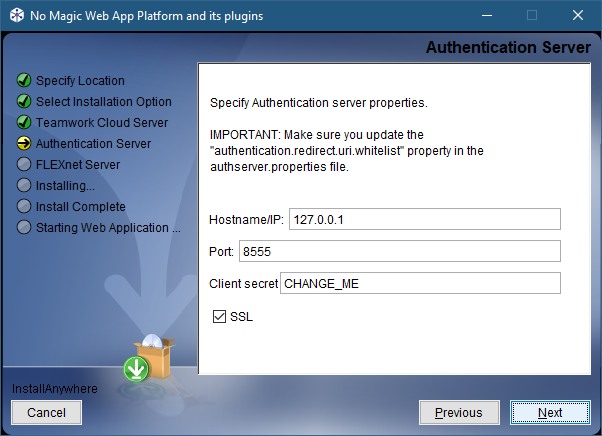Cancel the installation
This screenshot has height=436, width=602.
[46, 413]
